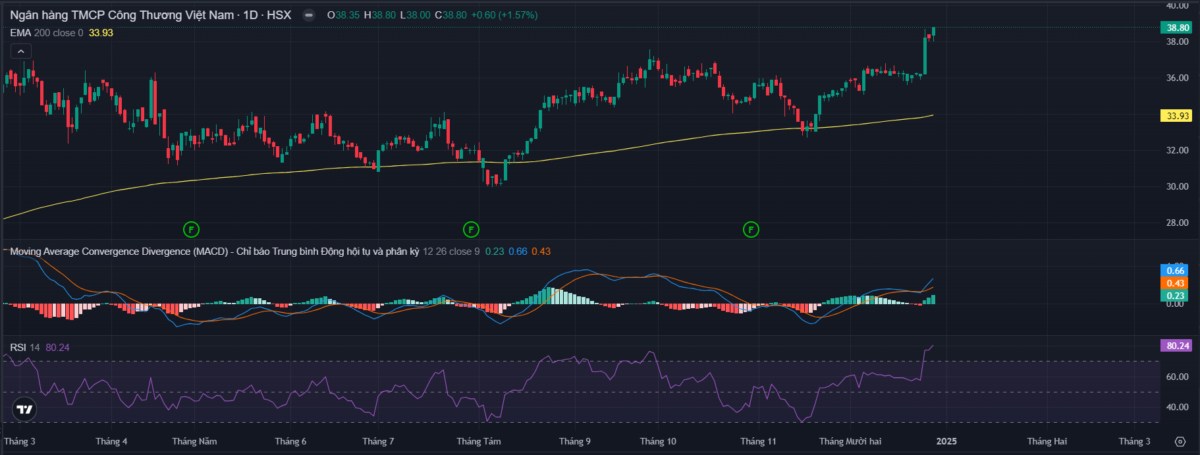1200x455 pixels.
Task: Click the +0.60 (+1.57%) change value
Action: pos(507,17)
